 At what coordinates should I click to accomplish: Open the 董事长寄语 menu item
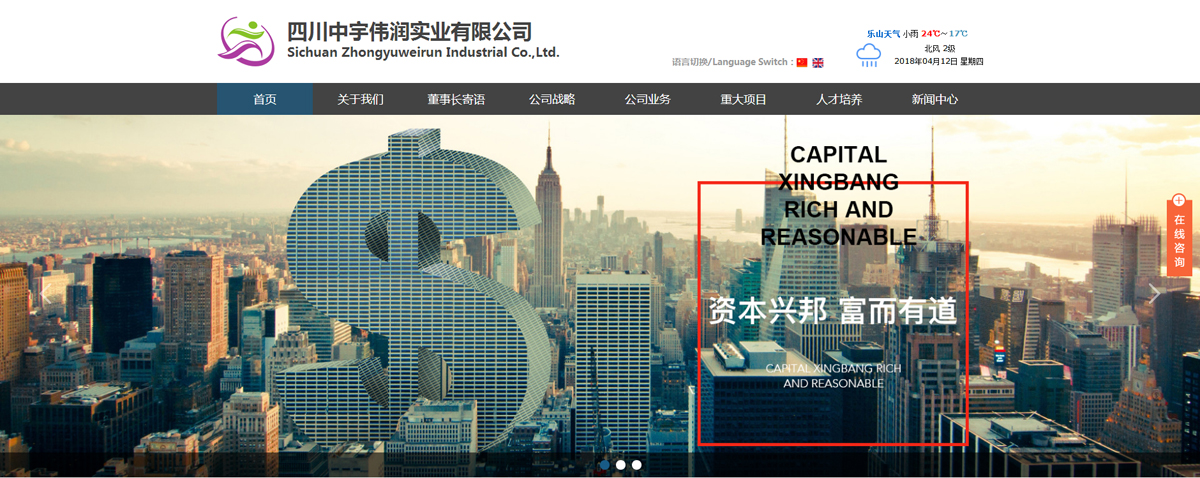[x=456, y=99]
